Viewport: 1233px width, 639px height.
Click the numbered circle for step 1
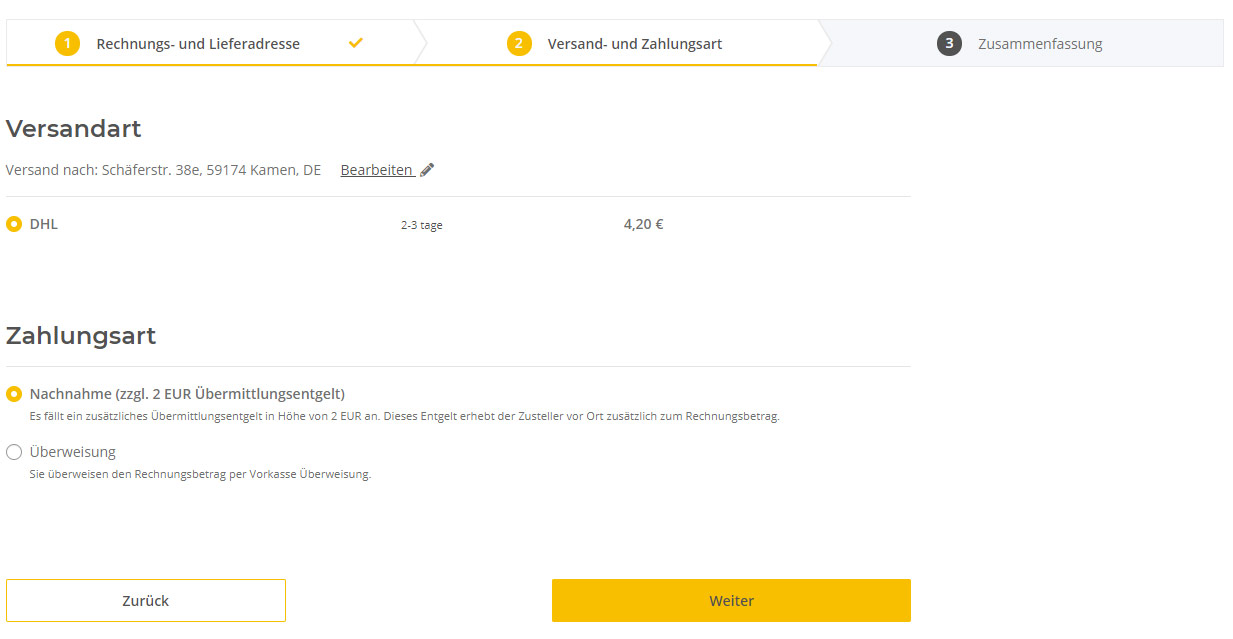pyautogui.click(x=67, y=44)
